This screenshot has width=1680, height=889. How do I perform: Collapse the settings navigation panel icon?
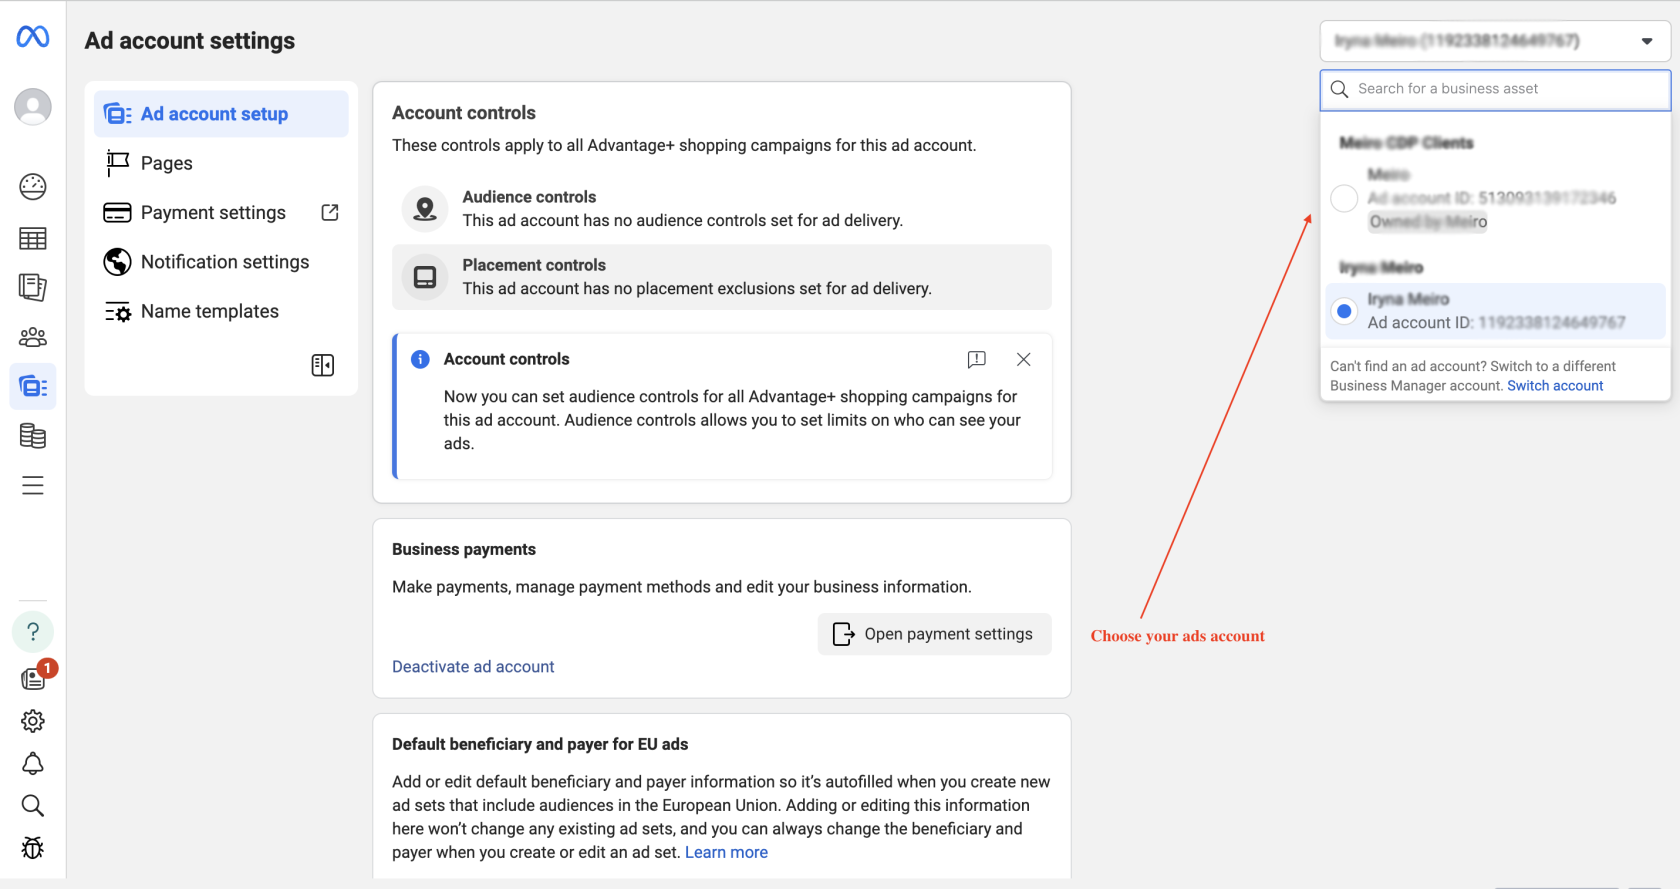(x=323, y=365)
